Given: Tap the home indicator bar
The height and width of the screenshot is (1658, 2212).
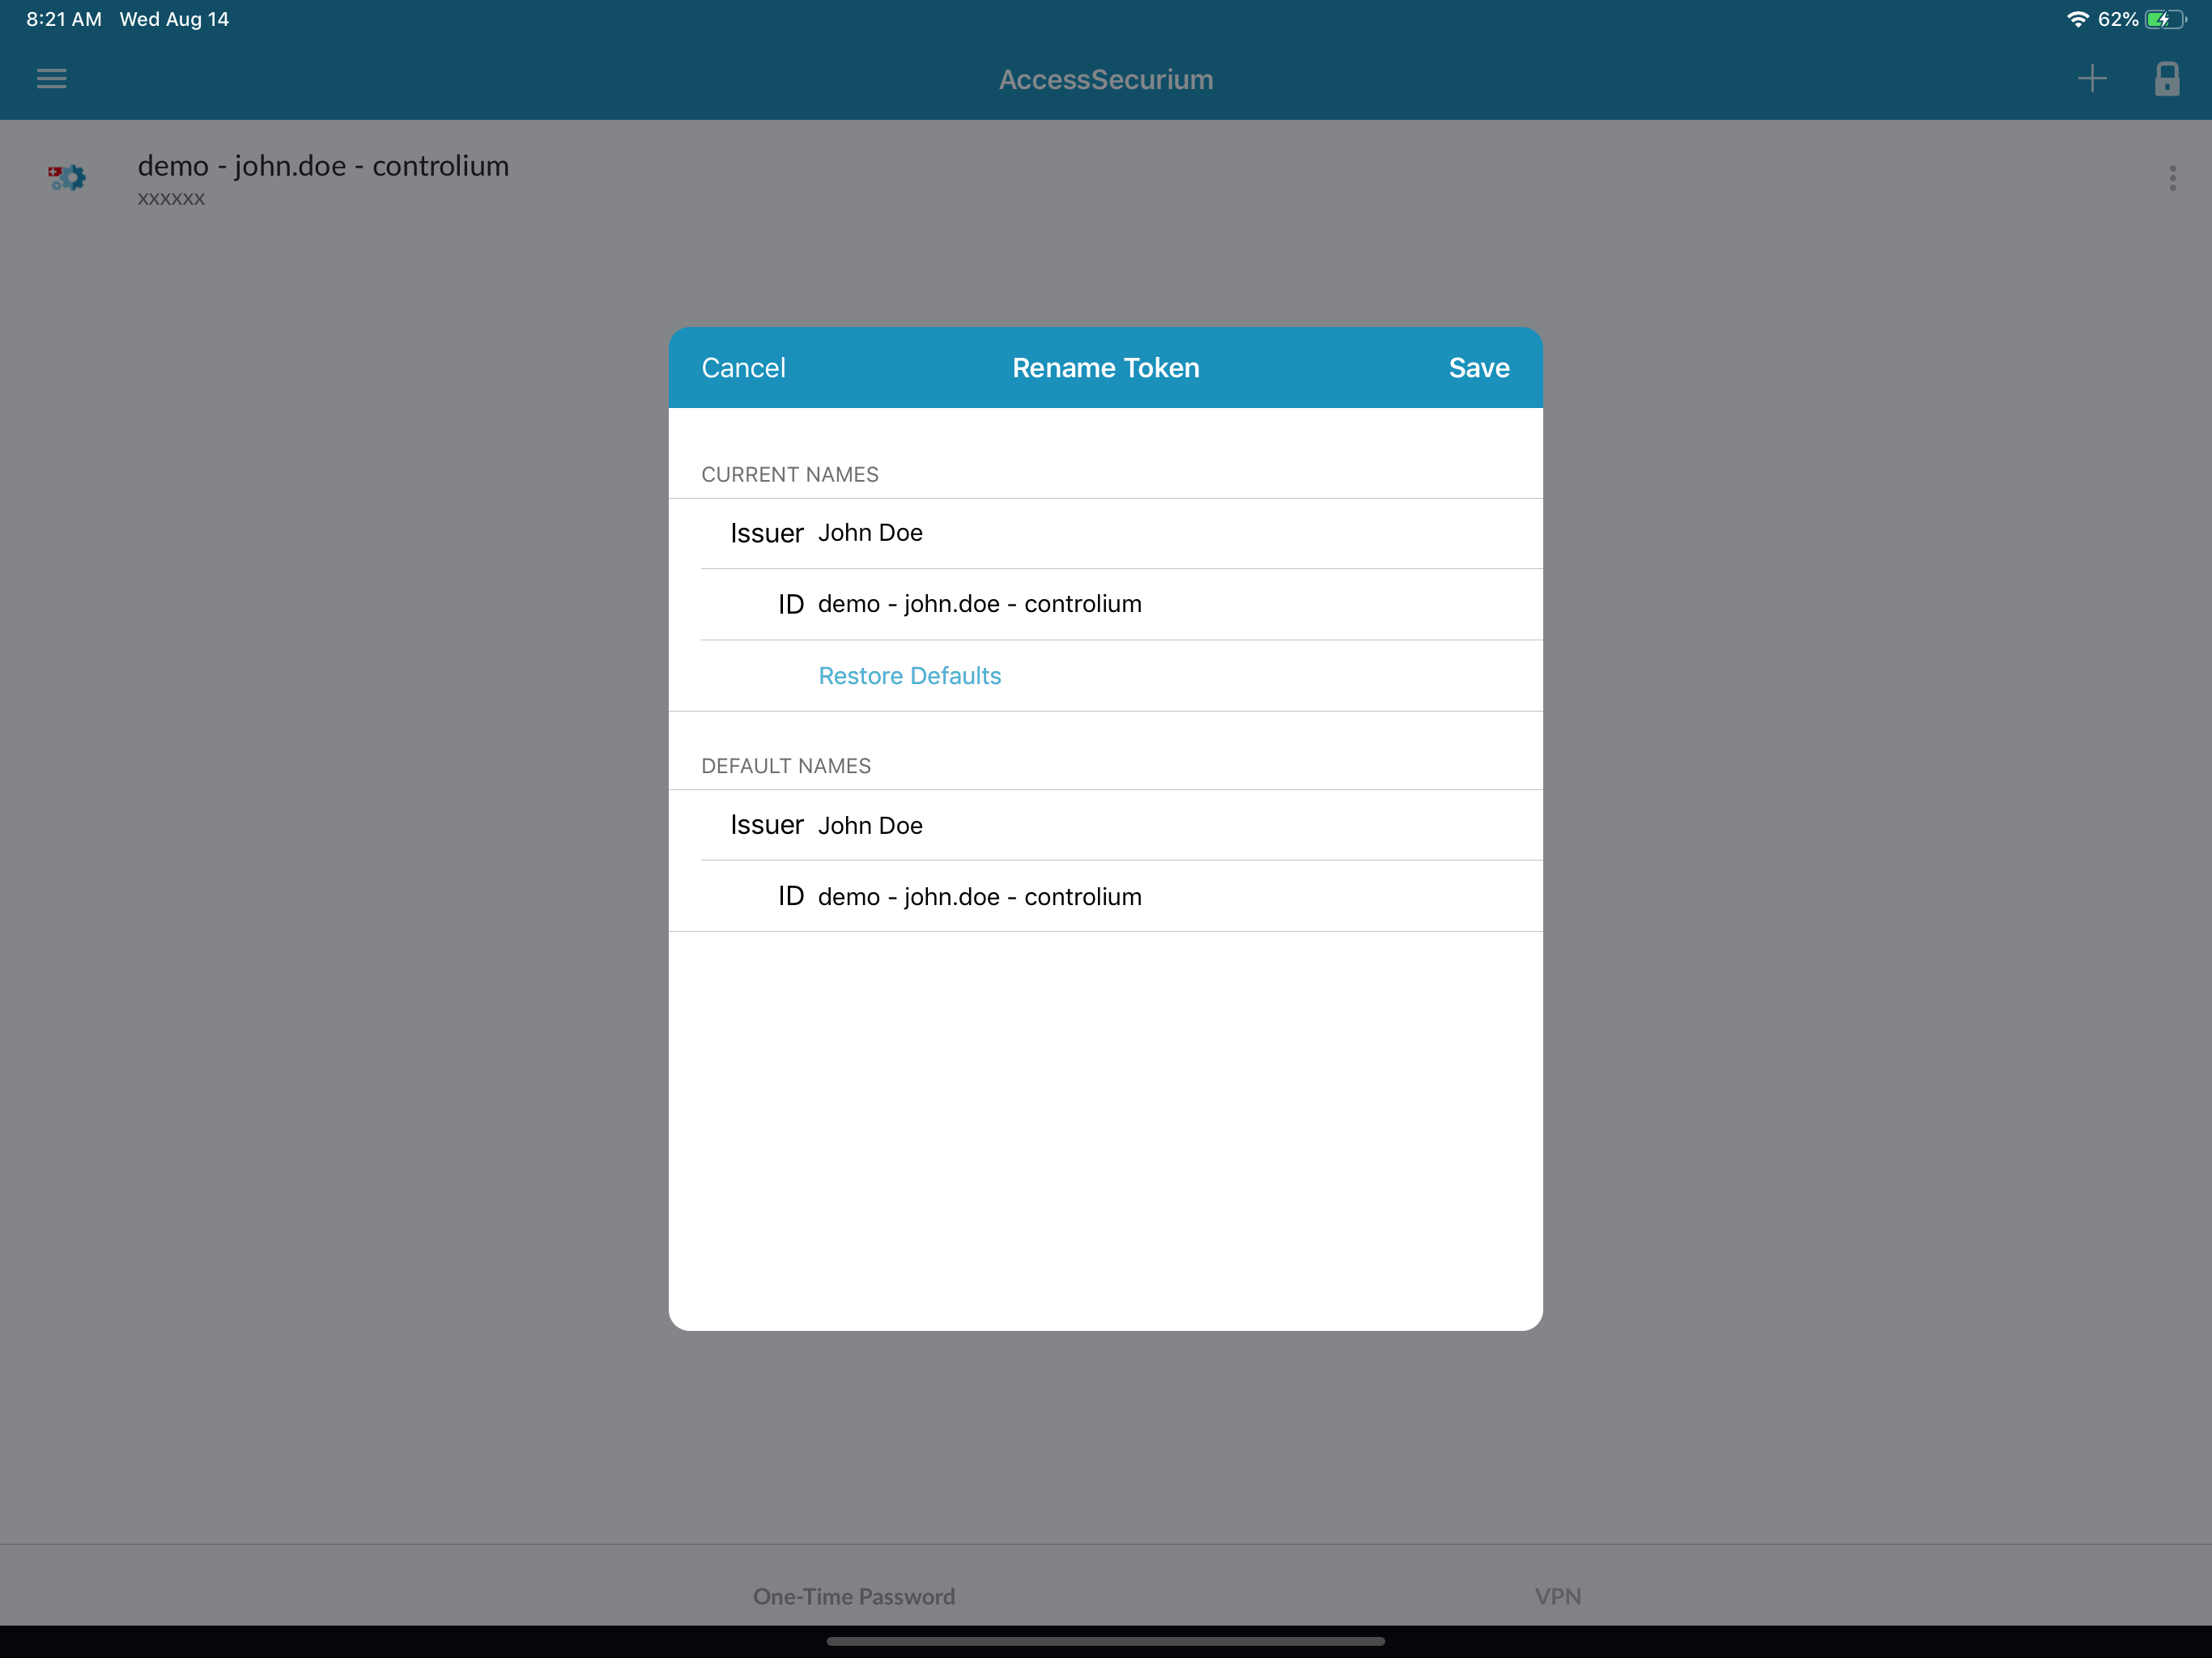Looking at the screenshot, I should 1106,1641.
